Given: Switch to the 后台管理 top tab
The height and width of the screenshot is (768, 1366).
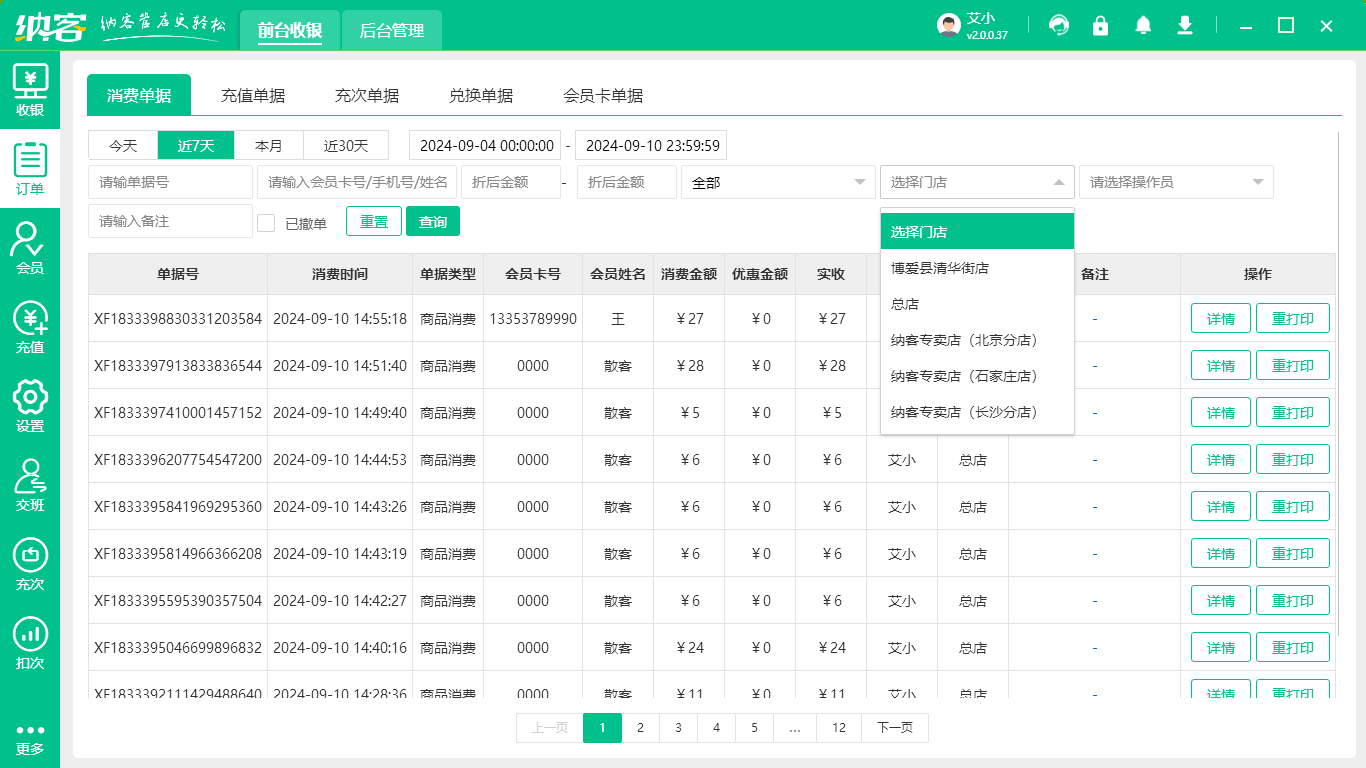Looking at the screenshot, I should click(392, 31).
